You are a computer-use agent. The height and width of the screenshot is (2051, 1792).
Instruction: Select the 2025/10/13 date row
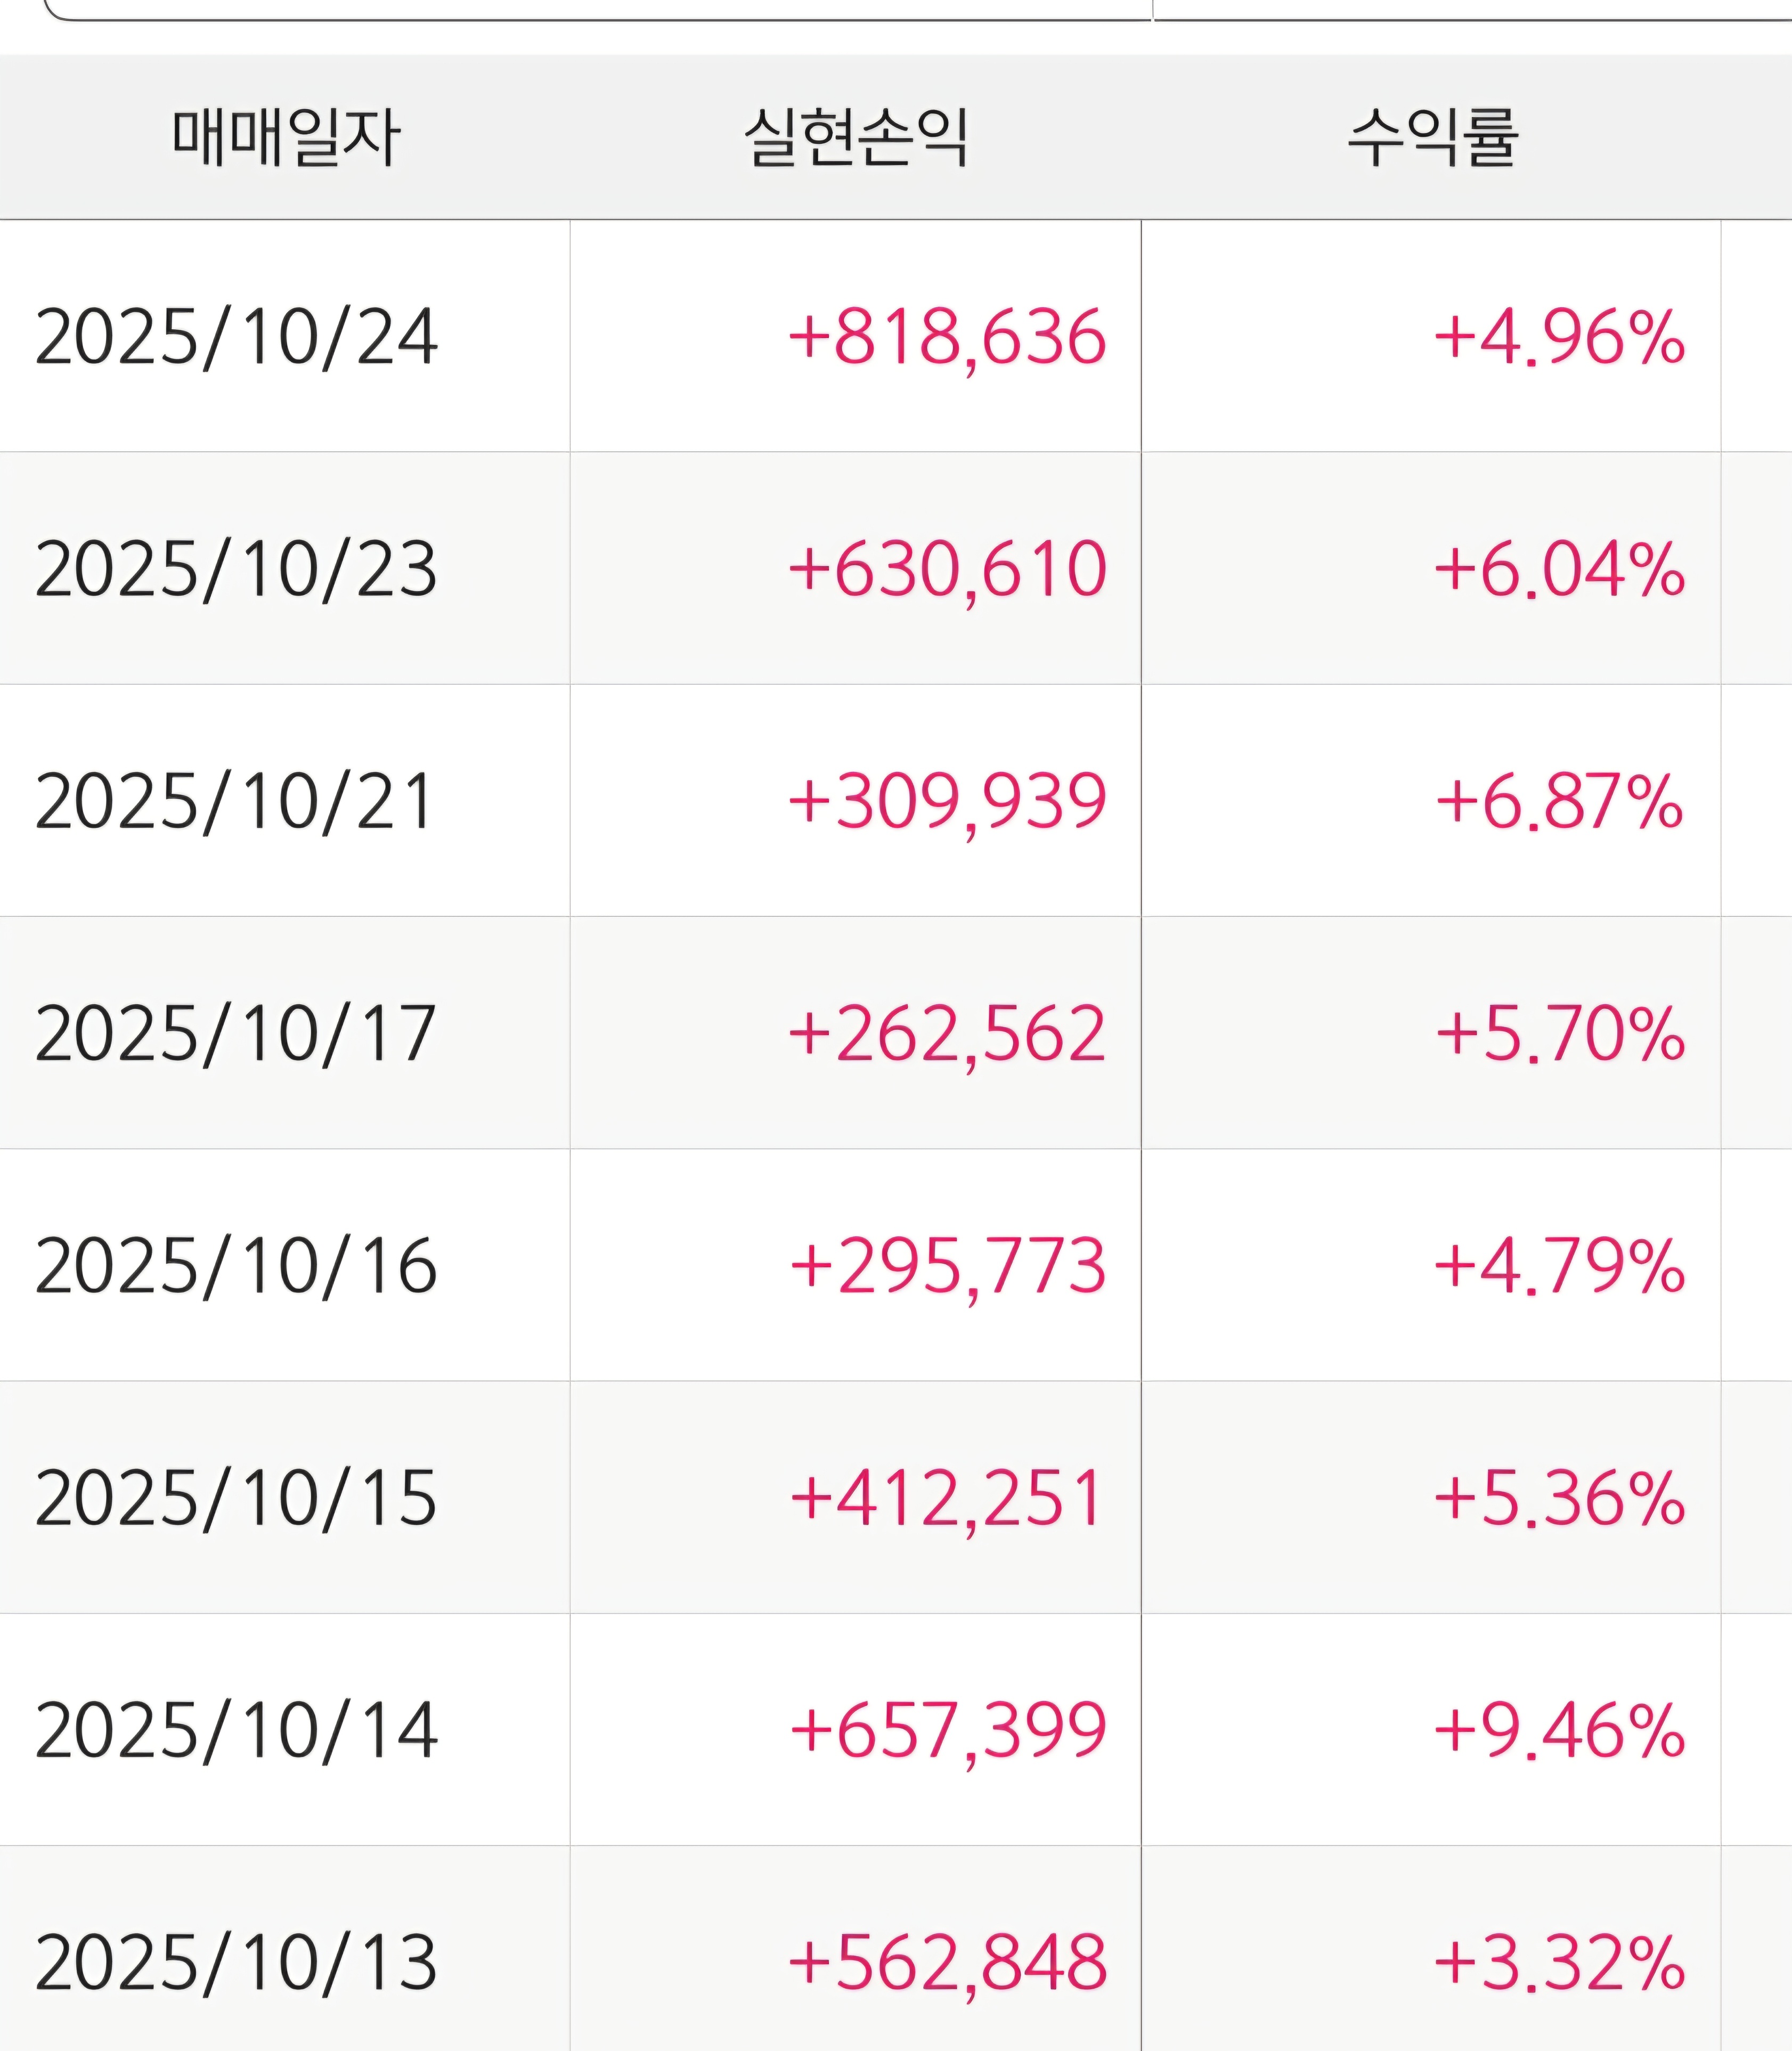tap(236, 1962)
